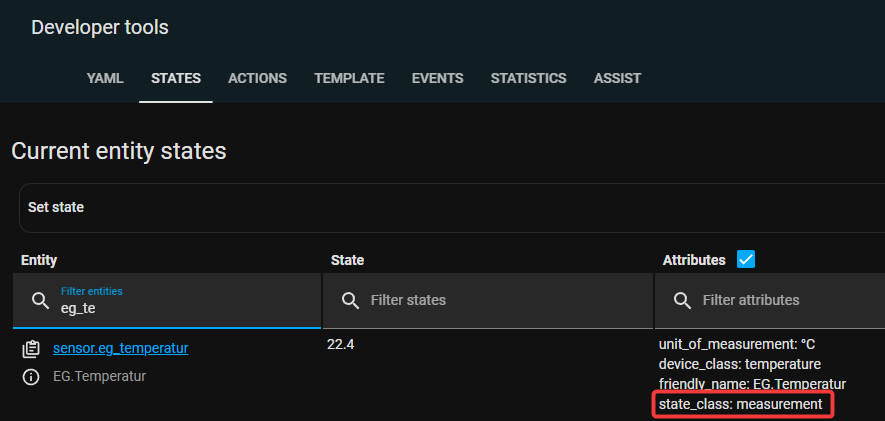Open the EVENTS tab
The width and height of the screenshot is (885, 421).
pos(437,78)
